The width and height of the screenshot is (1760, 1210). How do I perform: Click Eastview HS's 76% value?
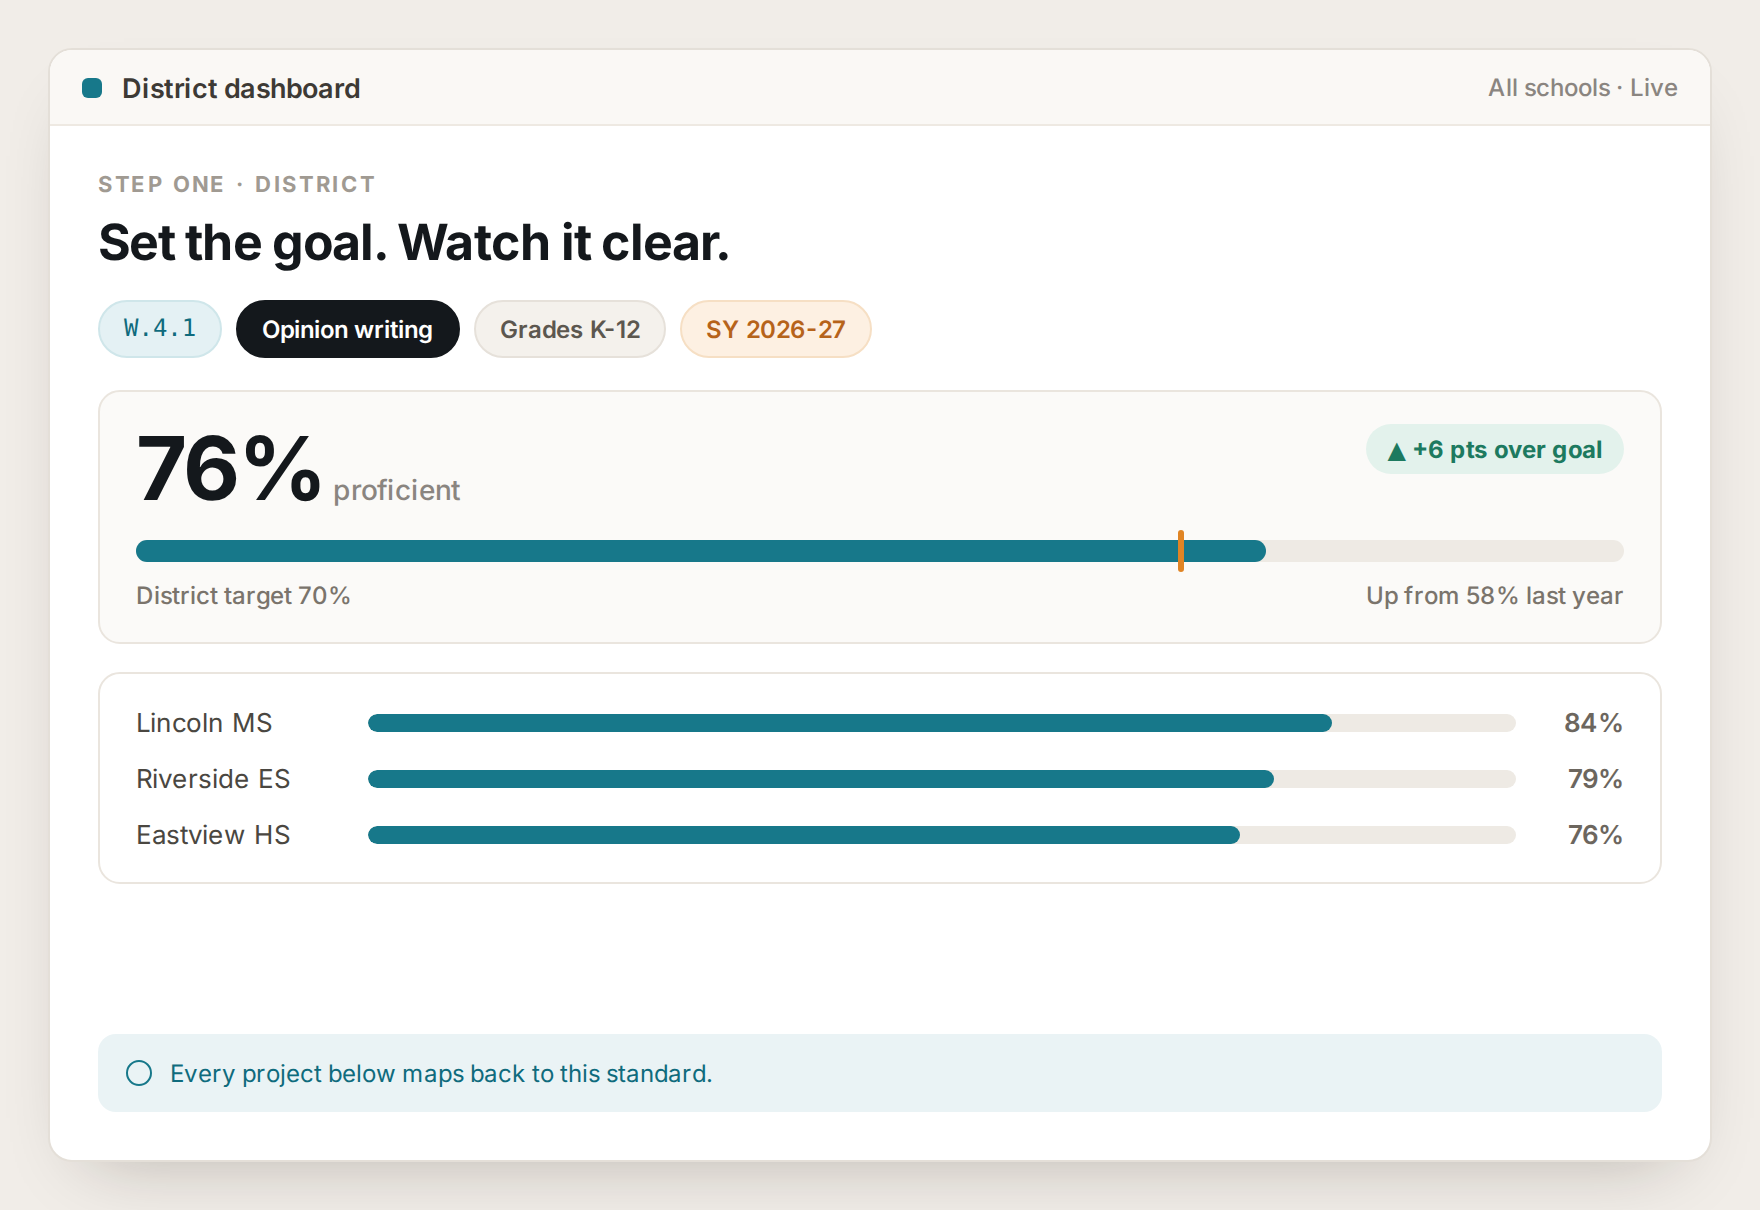pos(1595,835)
